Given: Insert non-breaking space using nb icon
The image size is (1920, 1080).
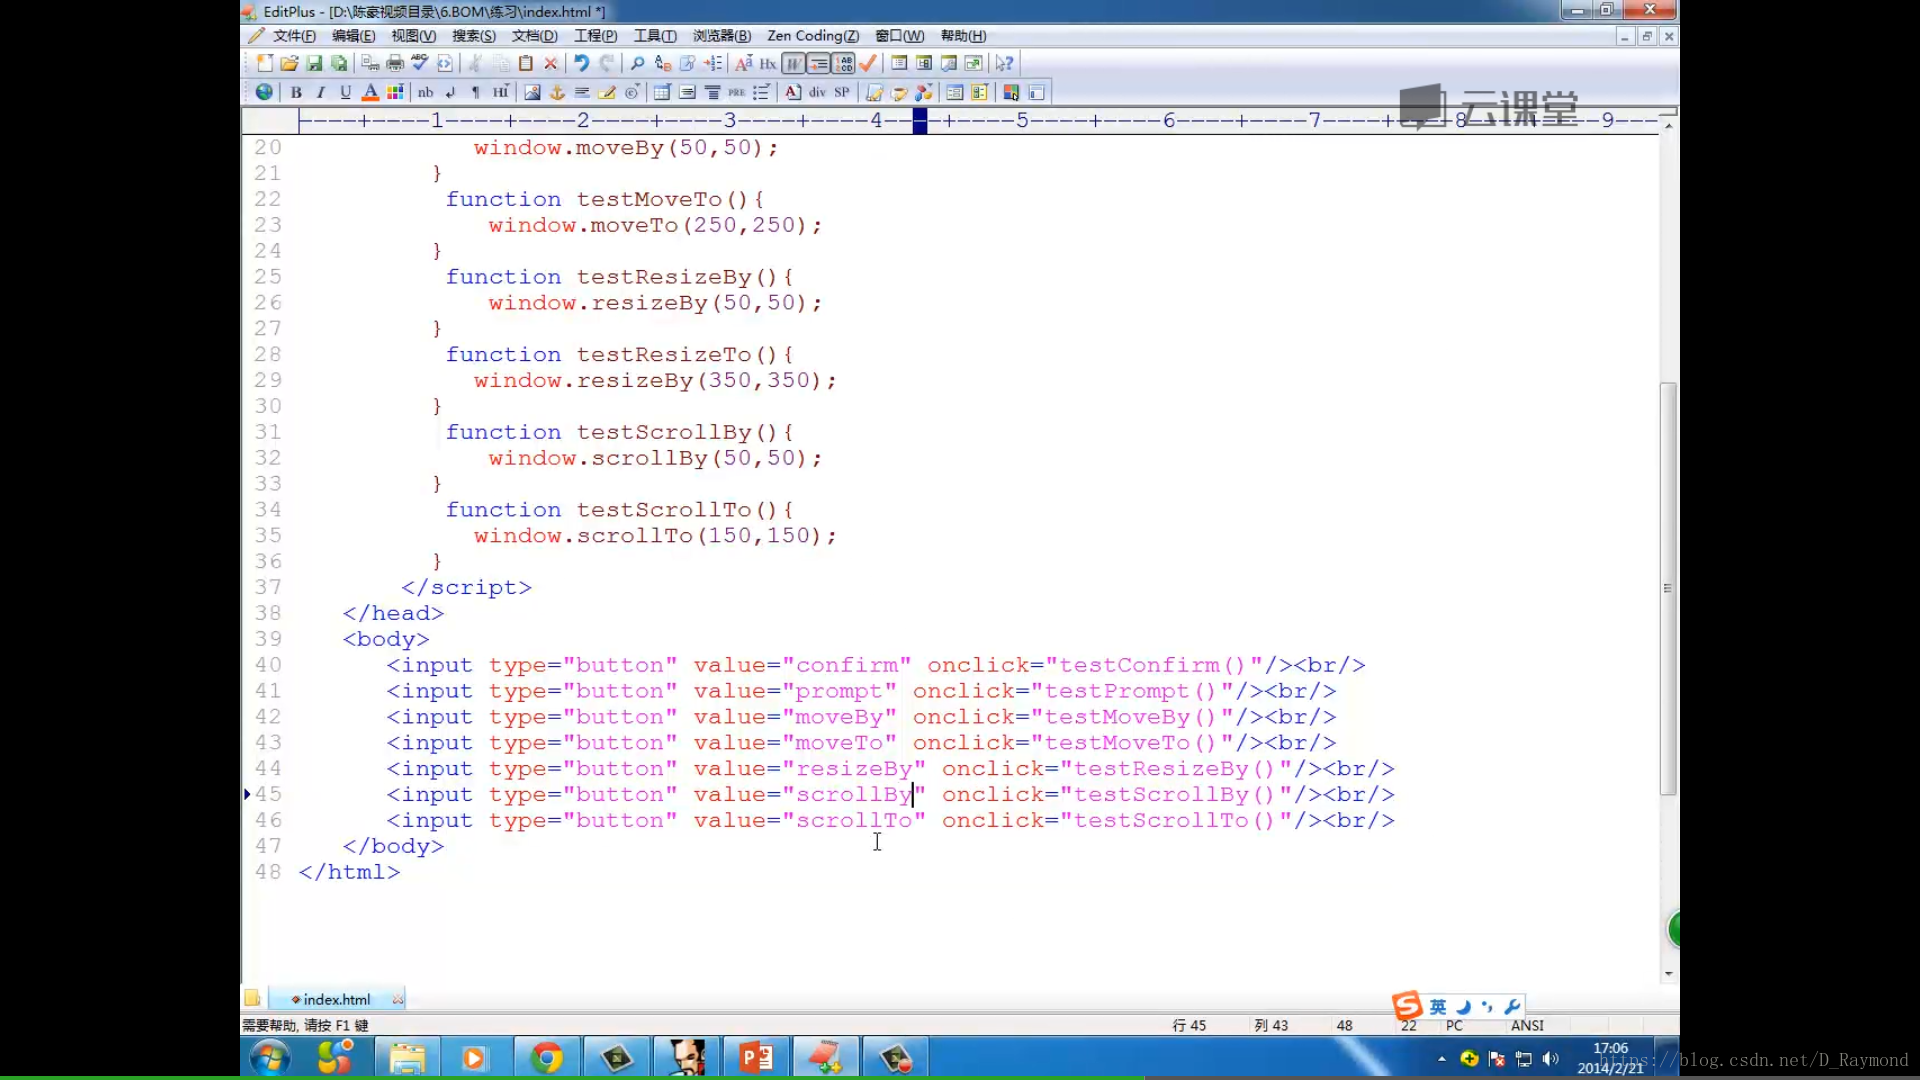Looking at the screenshot, I should pyautogui.click(x=426, y=92).
